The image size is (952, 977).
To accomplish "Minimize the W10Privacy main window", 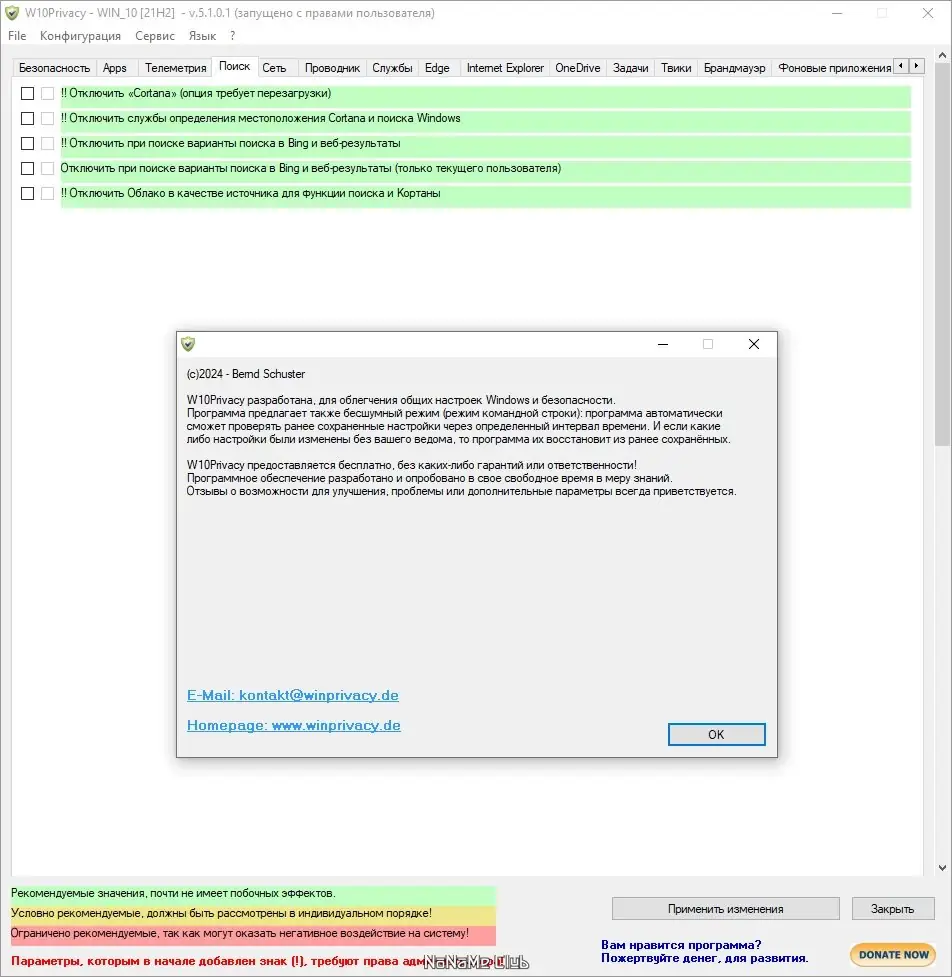I will click(837, 13).
